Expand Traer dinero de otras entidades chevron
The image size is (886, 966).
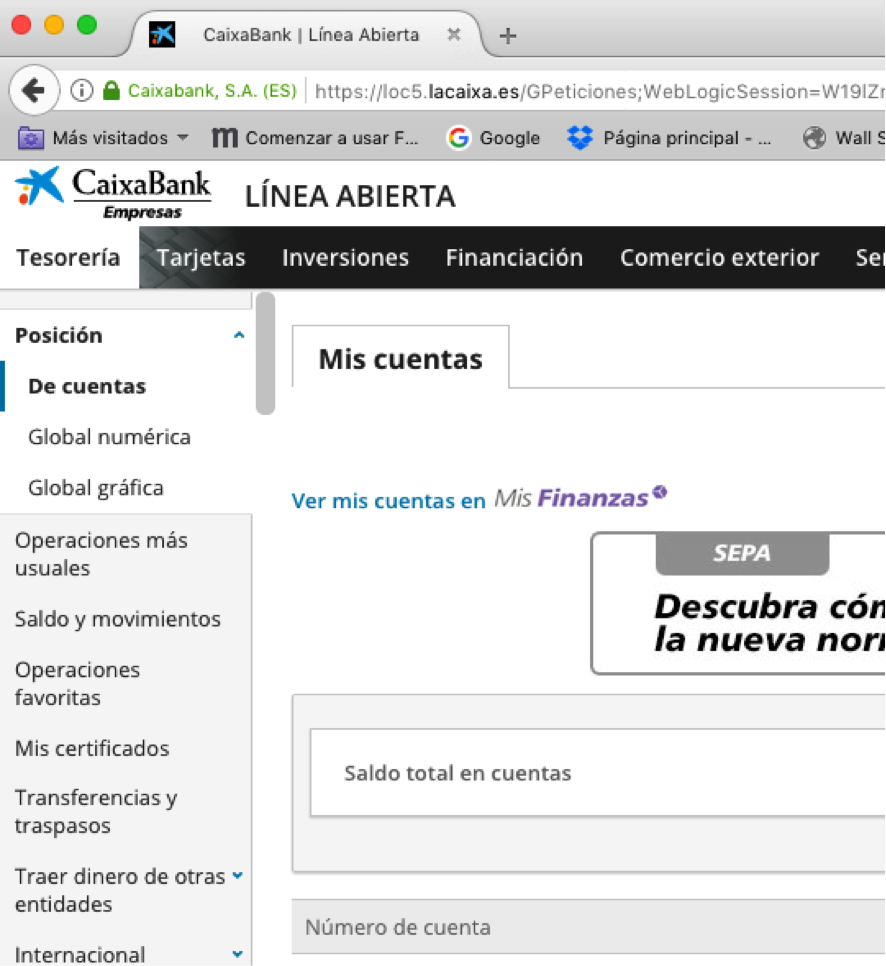coord(238,875)
